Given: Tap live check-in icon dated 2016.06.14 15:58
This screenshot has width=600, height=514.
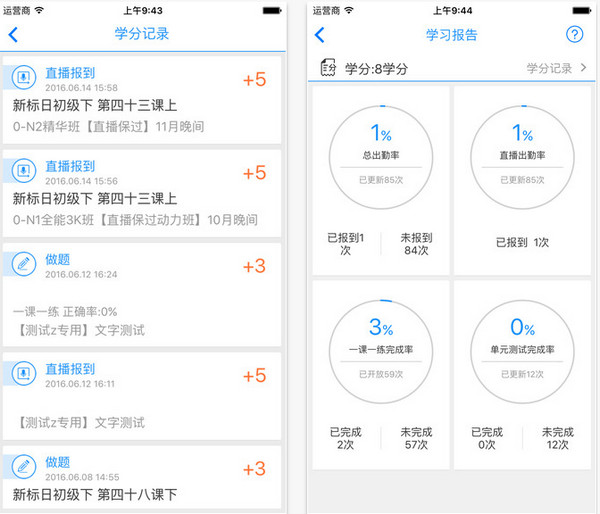Looking at the screenshot, I should [x=24, y=77].
